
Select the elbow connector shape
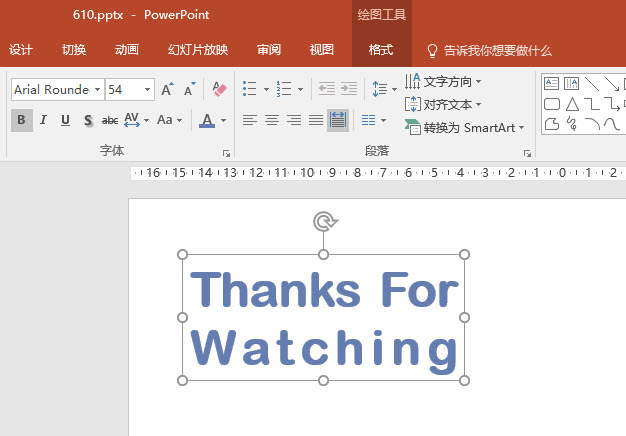click(592, 104)
